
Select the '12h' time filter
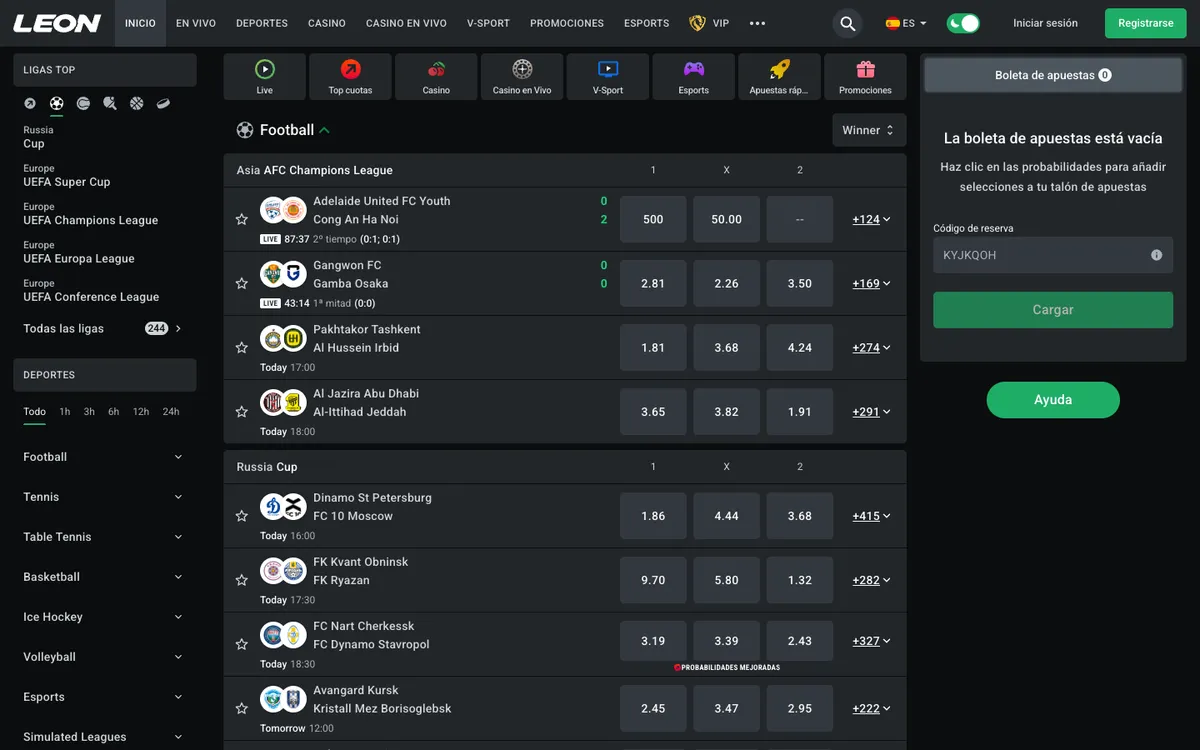point(141,411)
